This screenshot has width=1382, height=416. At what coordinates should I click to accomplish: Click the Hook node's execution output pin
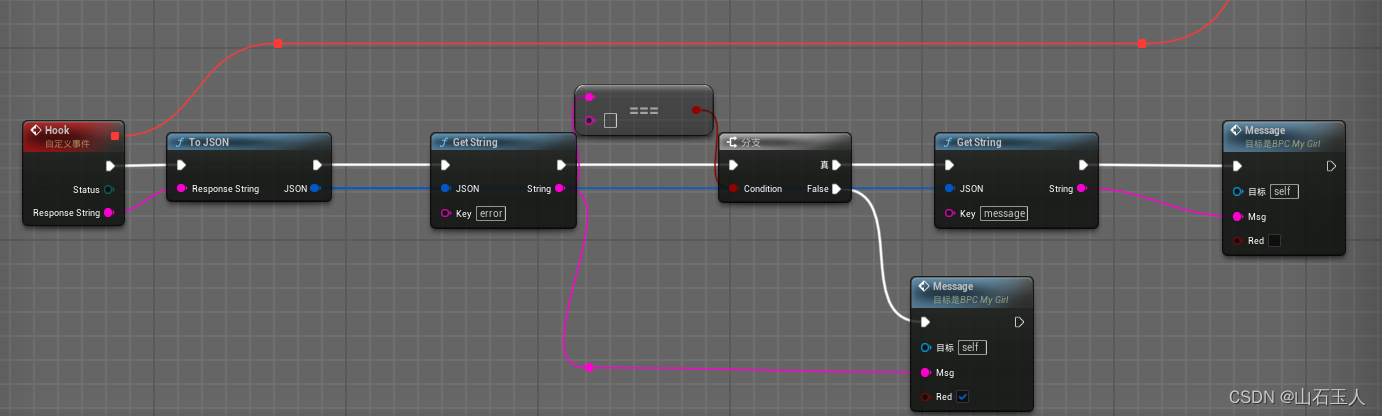[x=110, y=166]
